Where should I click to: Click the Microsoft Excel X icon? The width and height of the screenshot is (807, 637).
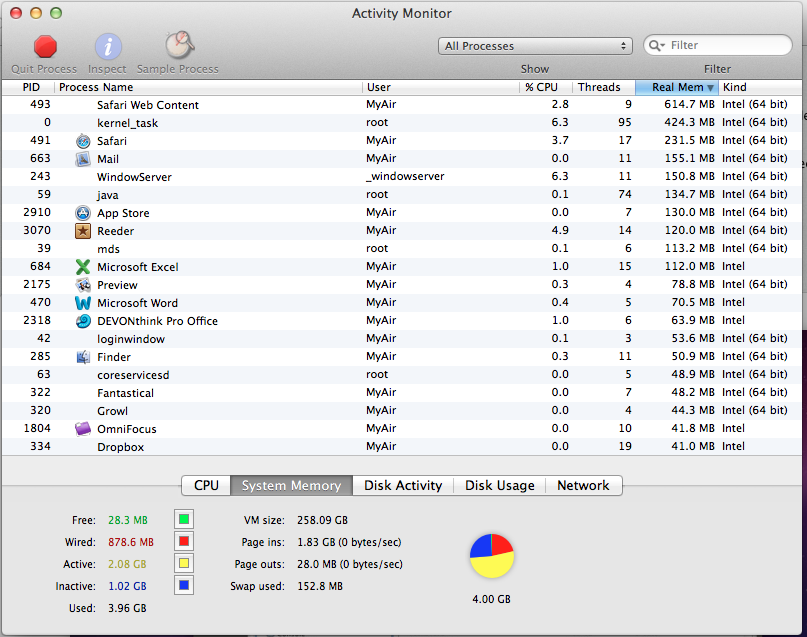(x=83, y=267)
